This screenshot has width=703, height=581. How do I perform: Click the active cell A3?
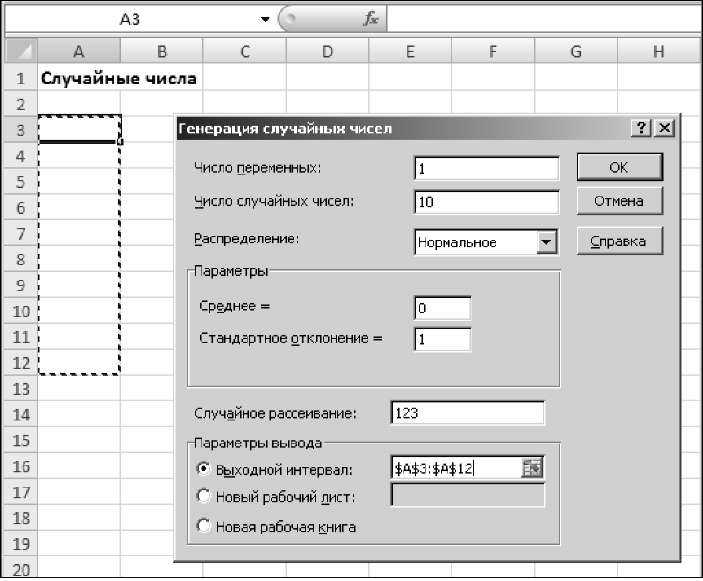79,130
